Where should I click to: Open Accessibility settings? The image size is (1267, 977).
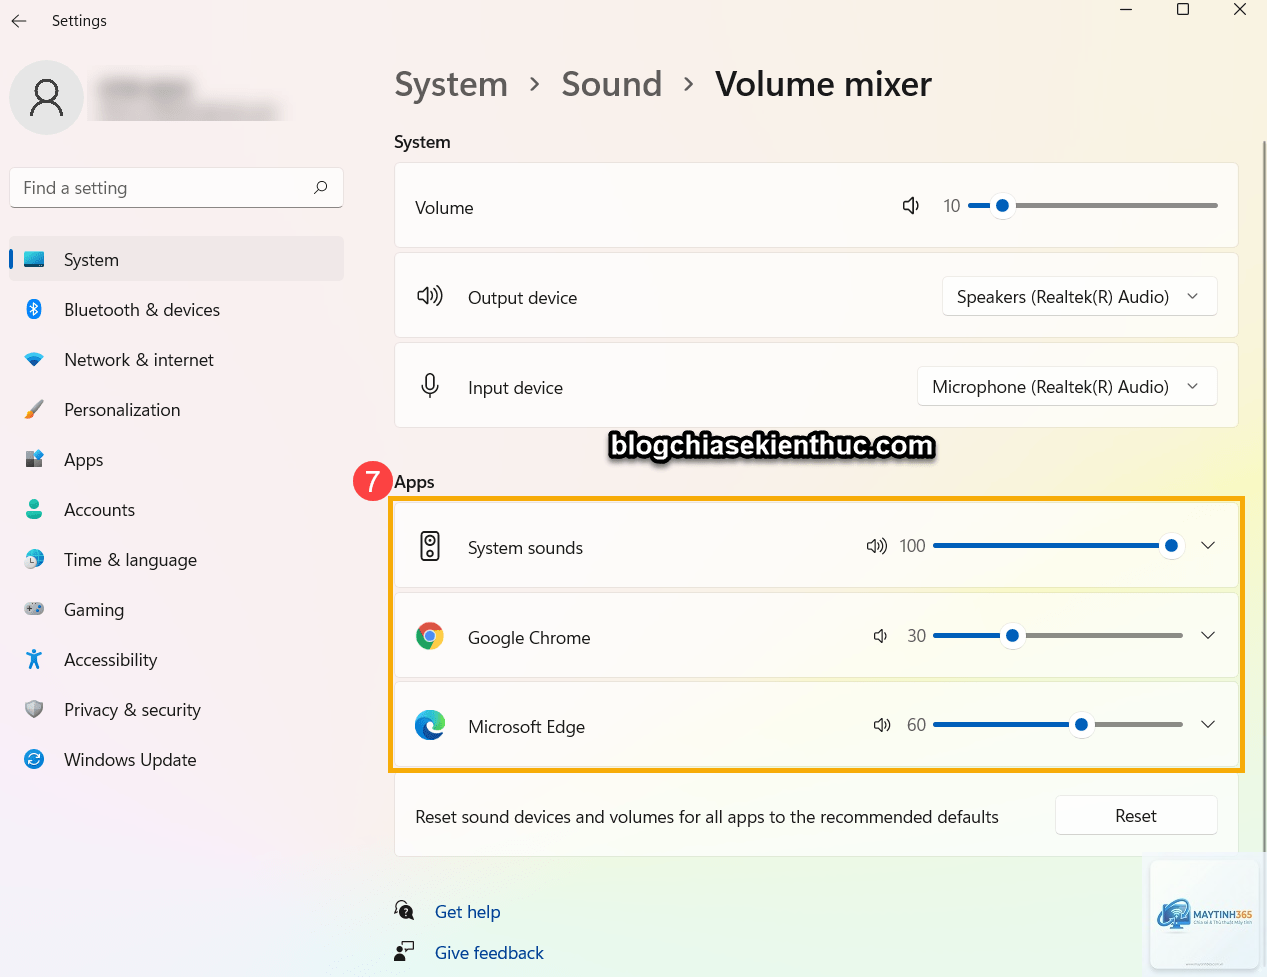[176, 659]
